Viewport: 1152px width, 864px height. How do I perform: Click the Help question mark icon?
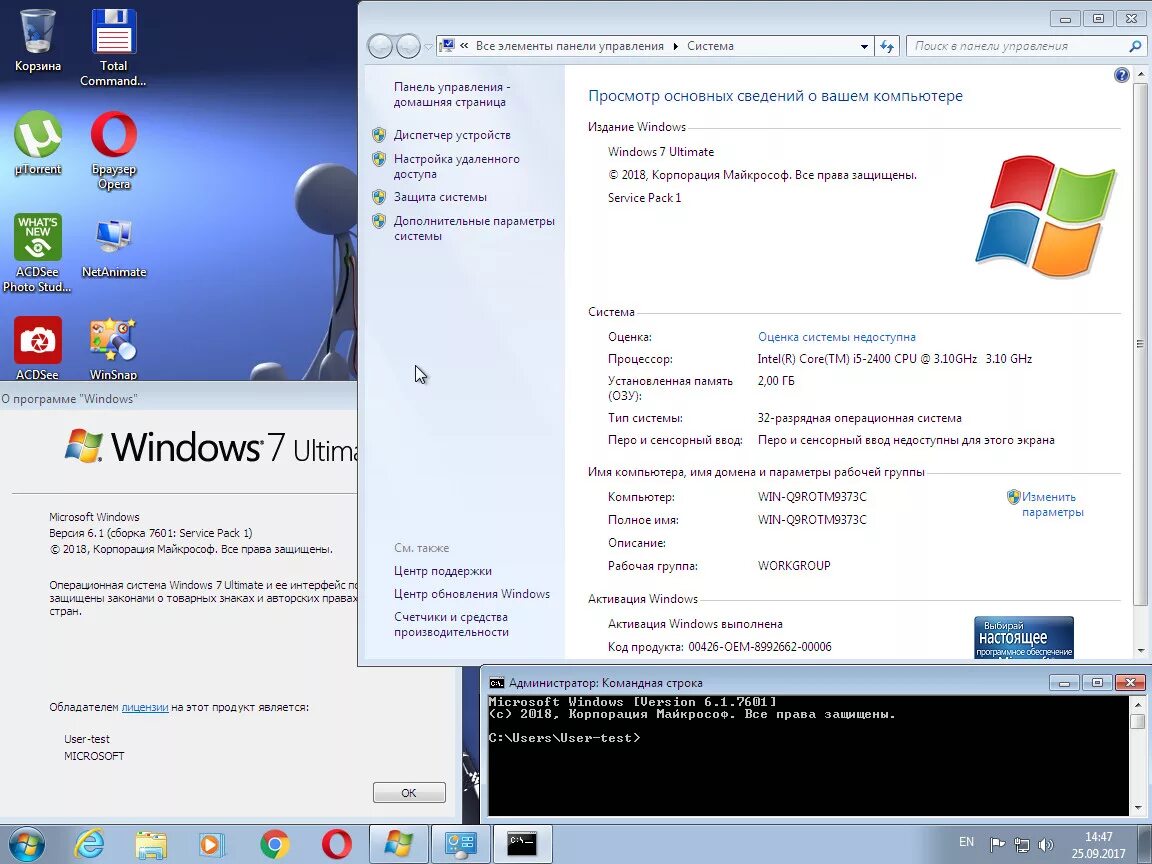1121,75
